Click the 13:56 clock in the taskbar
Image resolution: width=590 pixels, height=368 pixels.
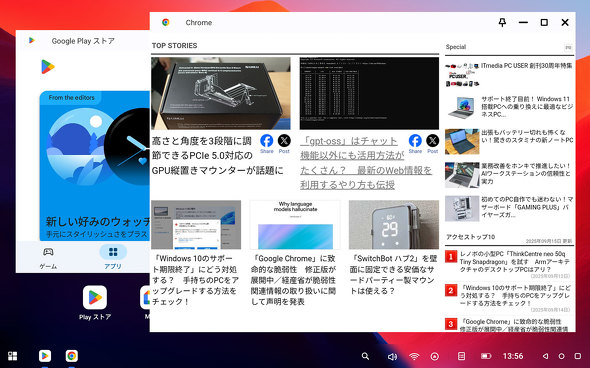pos(513,356)
